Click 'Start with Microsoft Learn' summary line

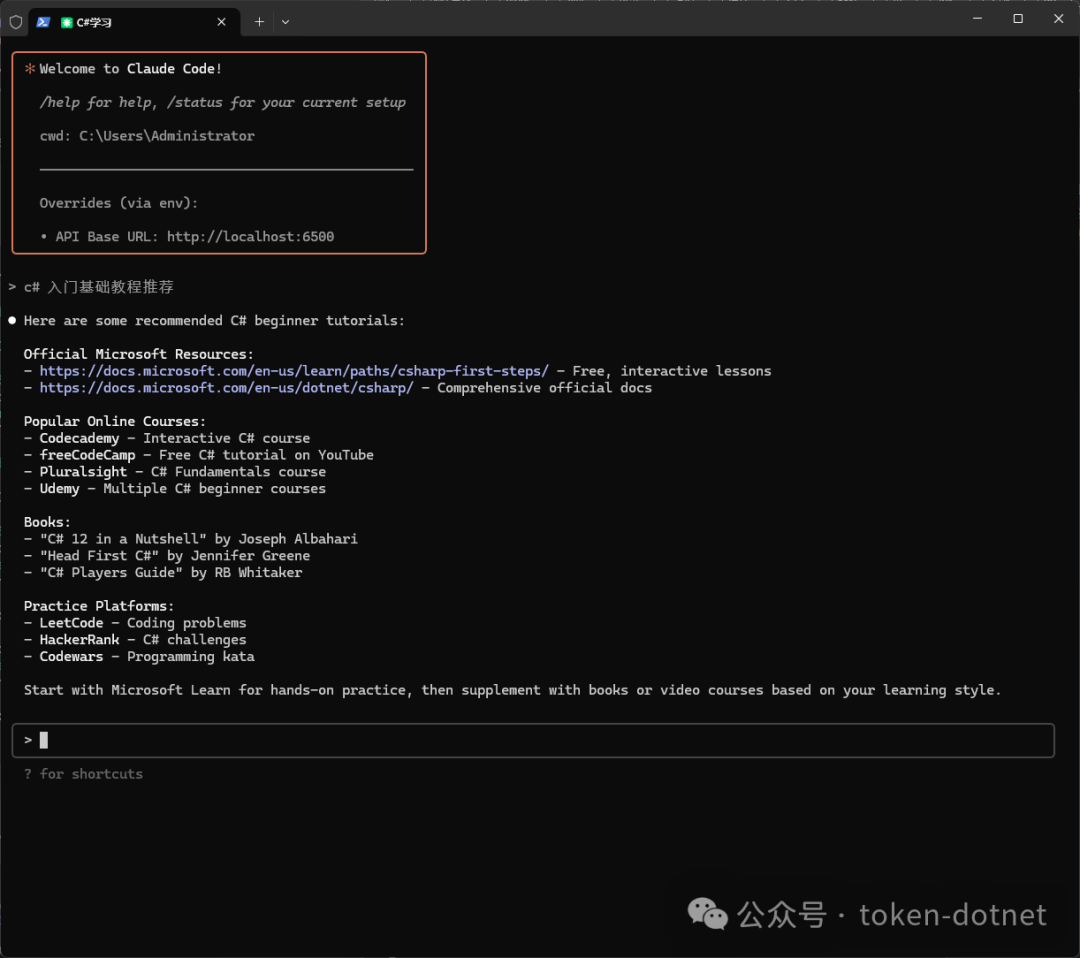tap(512, 690)
